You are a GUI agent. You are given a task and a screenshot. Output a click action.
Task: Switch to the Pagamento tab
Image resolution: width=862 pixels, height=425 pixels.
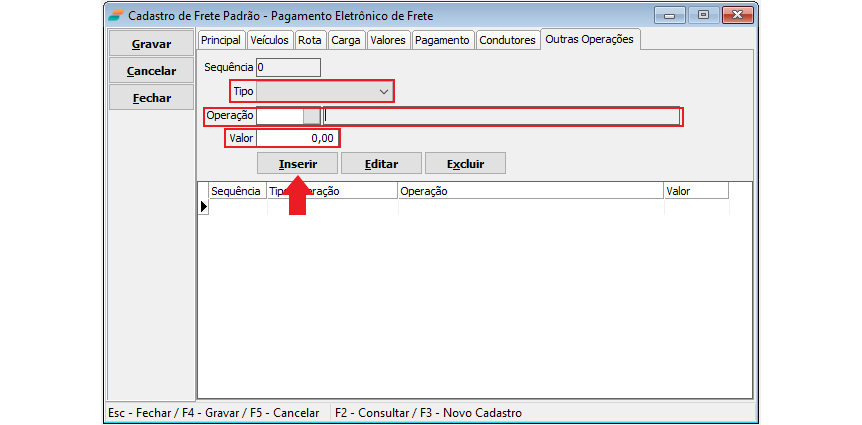(441, 40)
